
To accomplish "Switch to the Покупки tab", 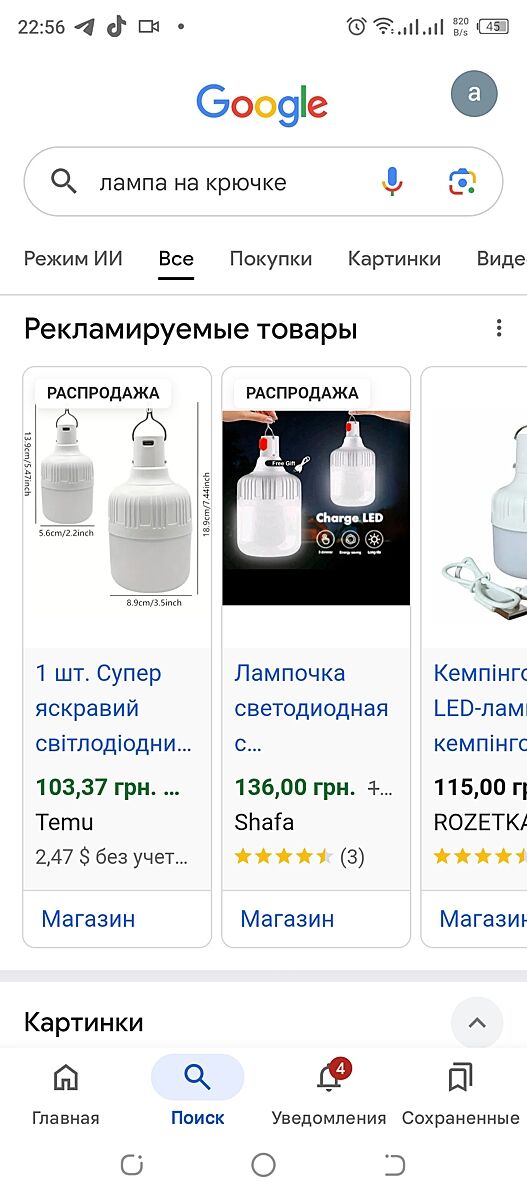I will [x=271, y=259].
